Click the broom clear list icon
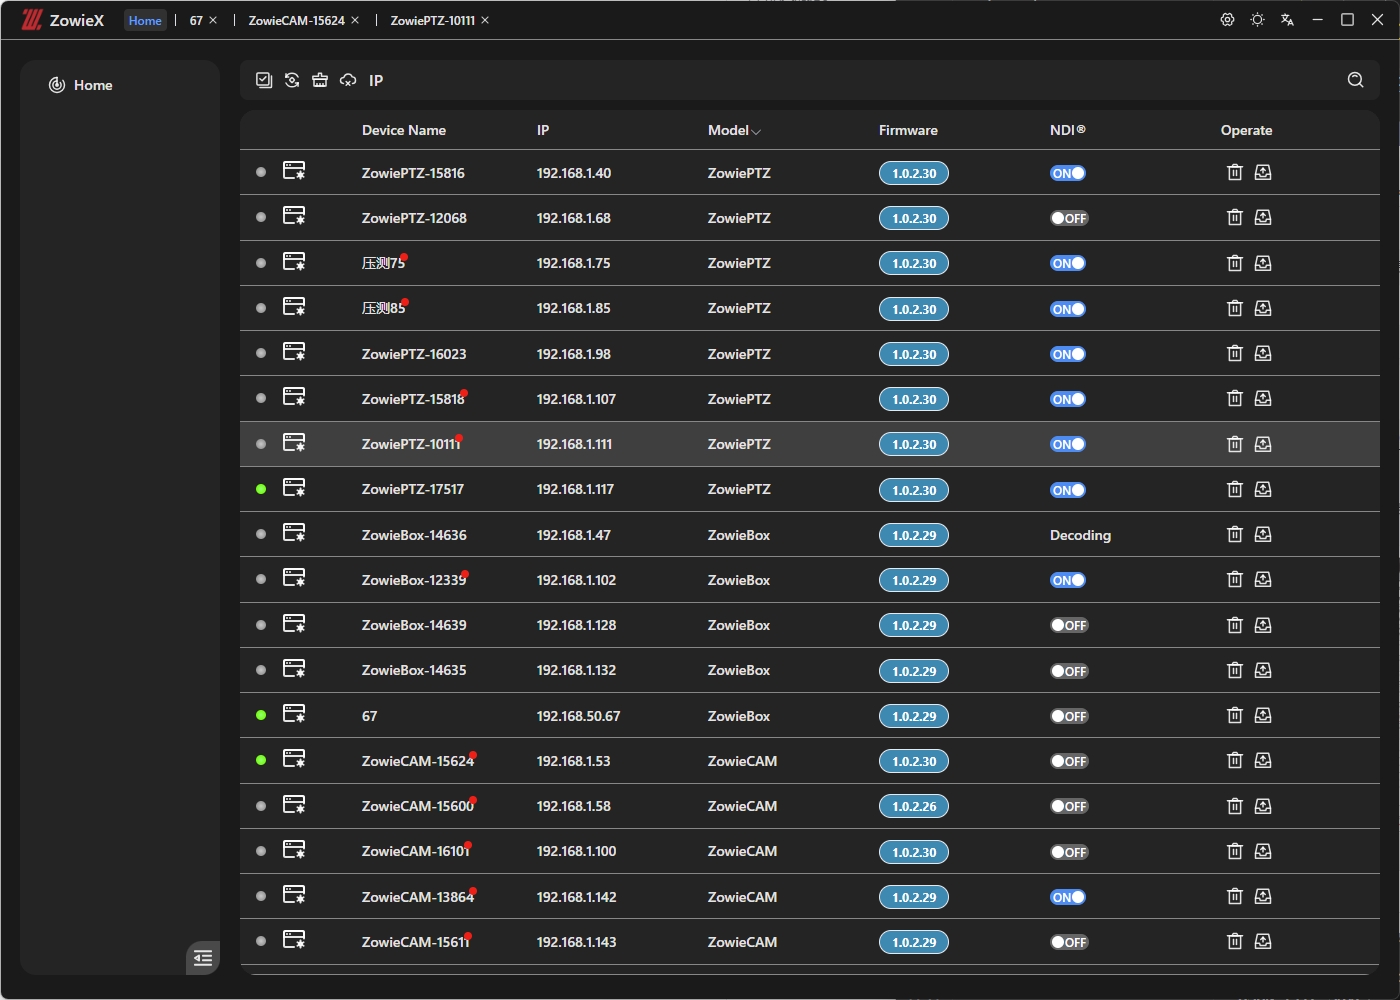 tap(320, 80)
